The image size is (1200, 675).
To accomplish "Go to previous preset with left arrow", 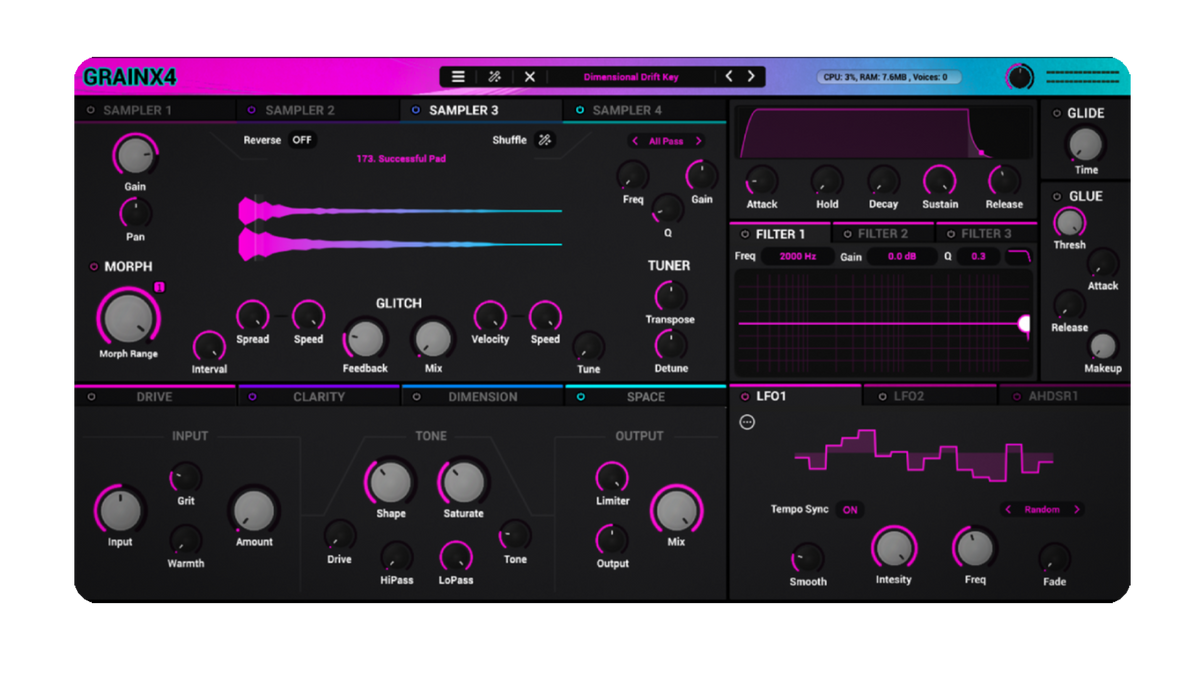I will (x=729, y=76).
